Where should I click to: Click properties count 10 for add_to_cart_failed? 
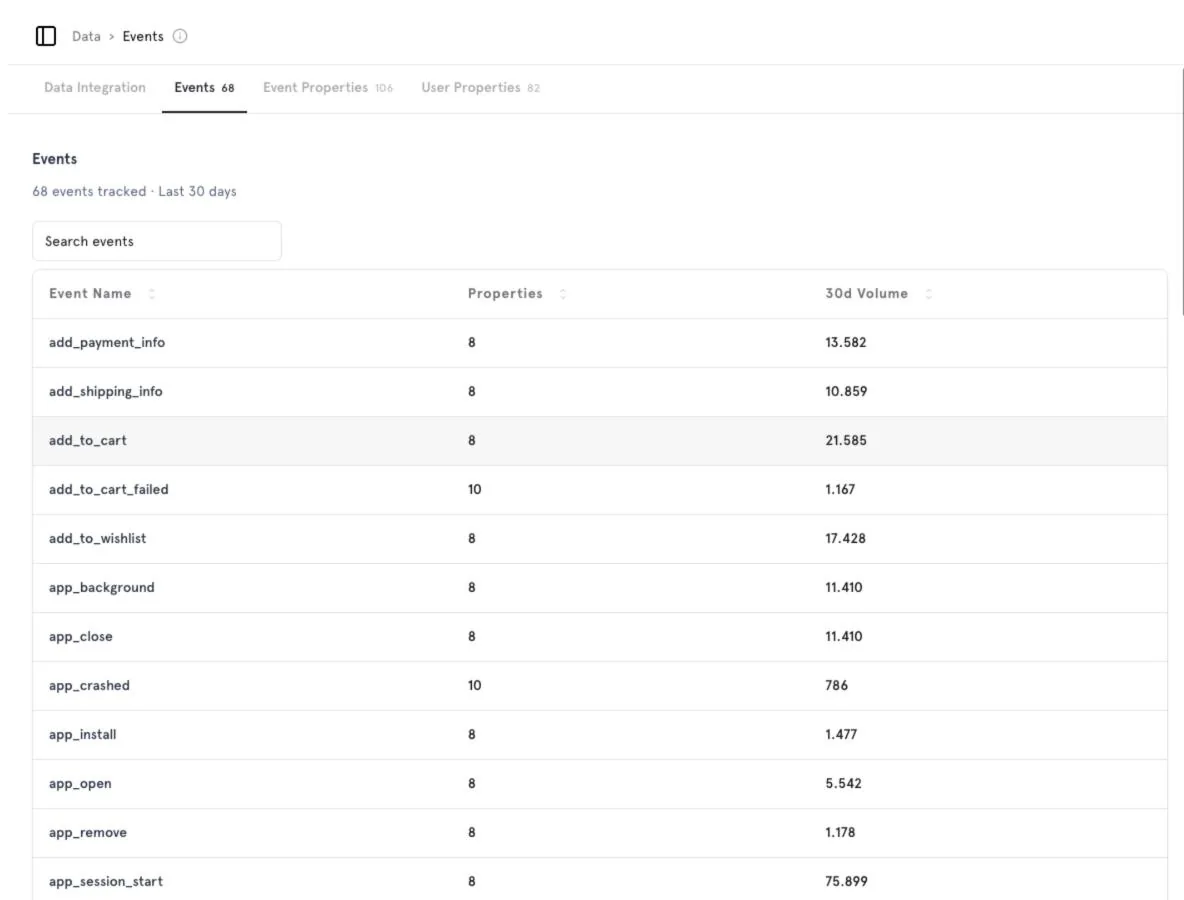(474, 490)
